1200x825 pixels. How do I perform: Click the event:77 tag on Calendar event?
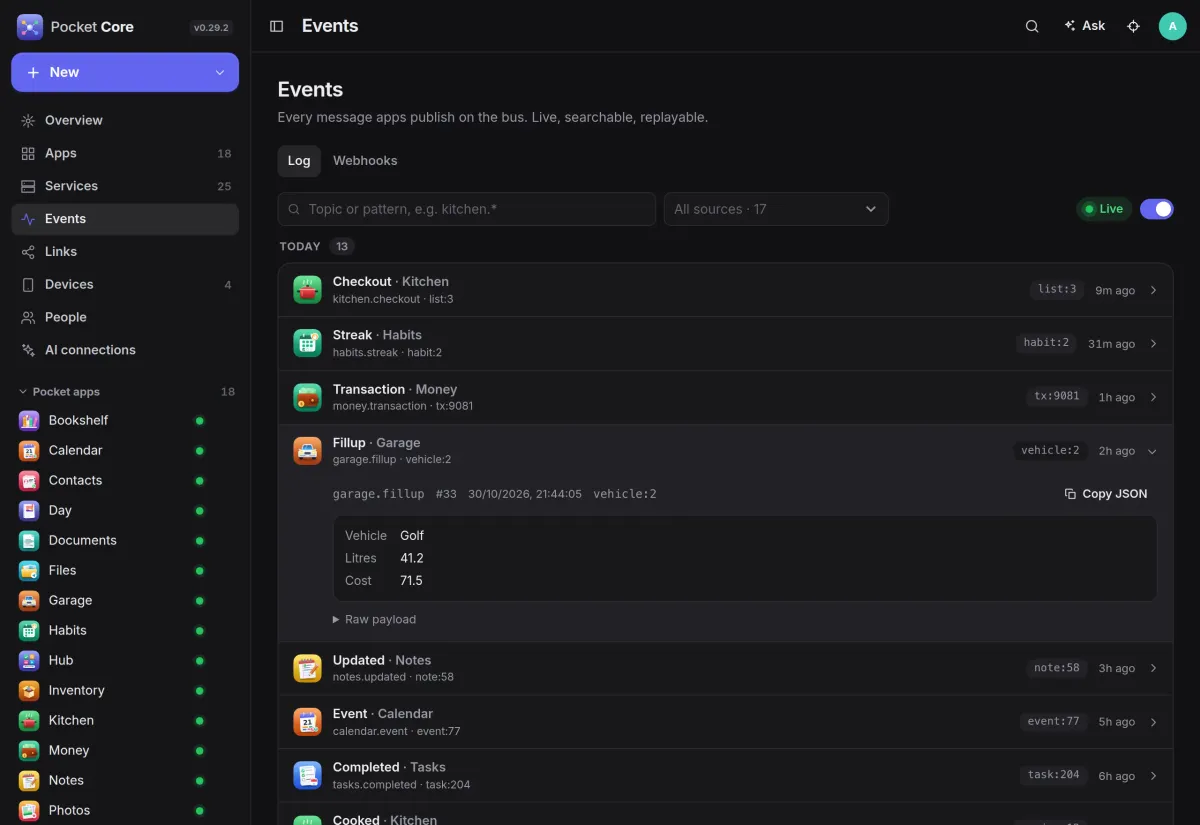[1053, 721]
